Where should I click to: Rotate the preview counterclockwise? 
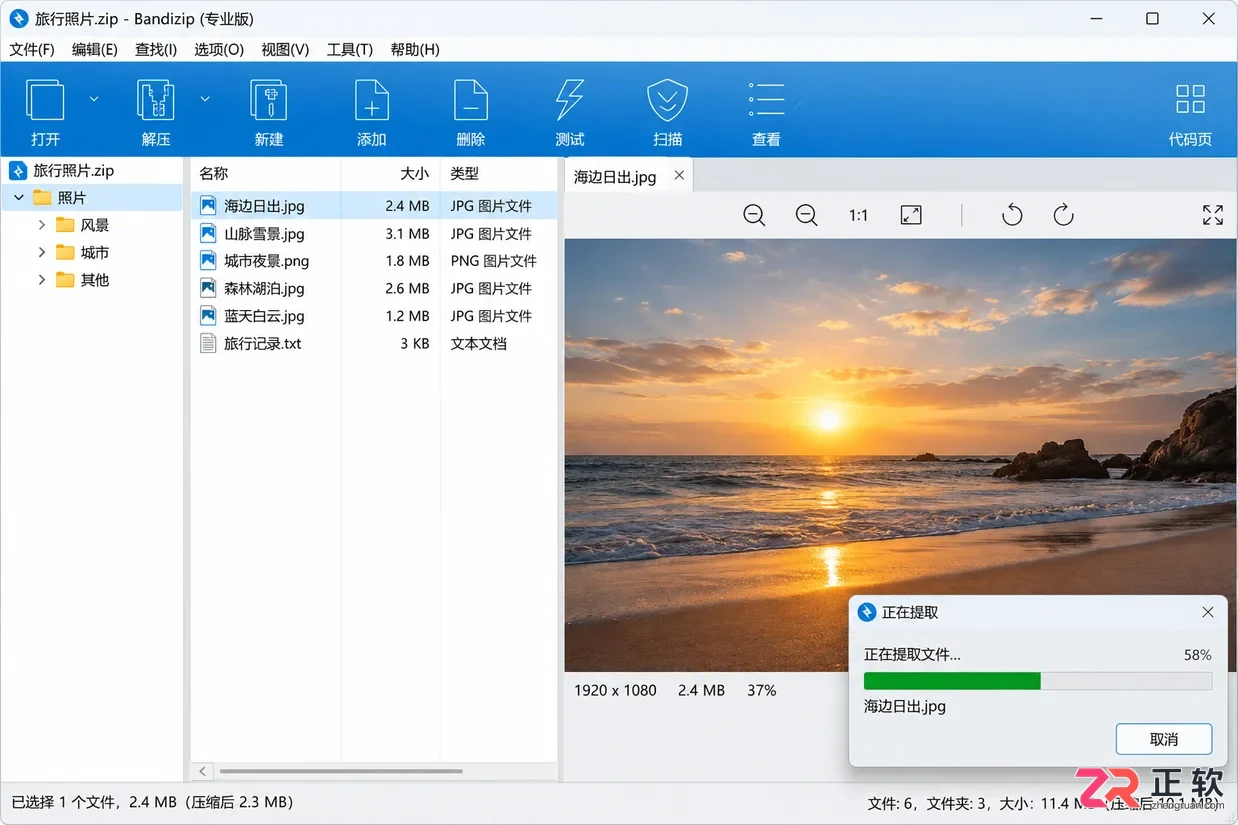[1012, 215]
